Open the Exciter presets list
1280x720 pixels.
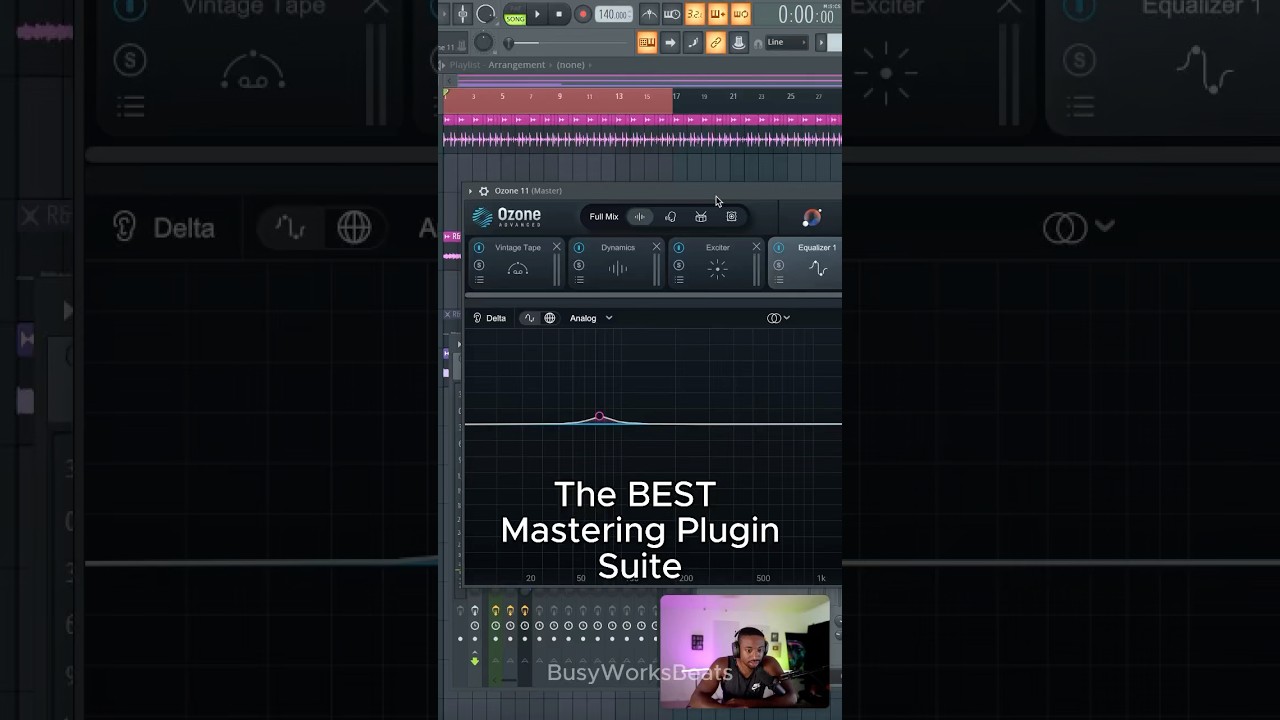click(x=679, y=280)
